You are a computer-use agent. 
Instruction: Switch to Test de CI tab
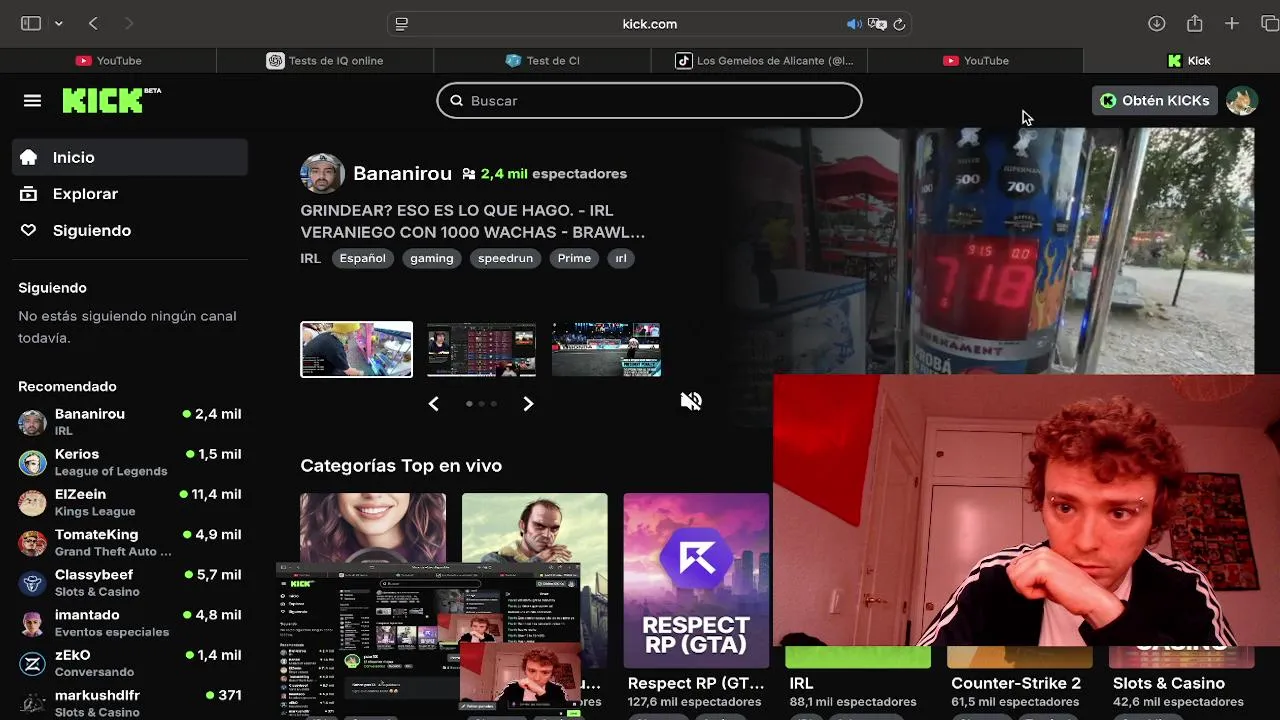[542, 60]
